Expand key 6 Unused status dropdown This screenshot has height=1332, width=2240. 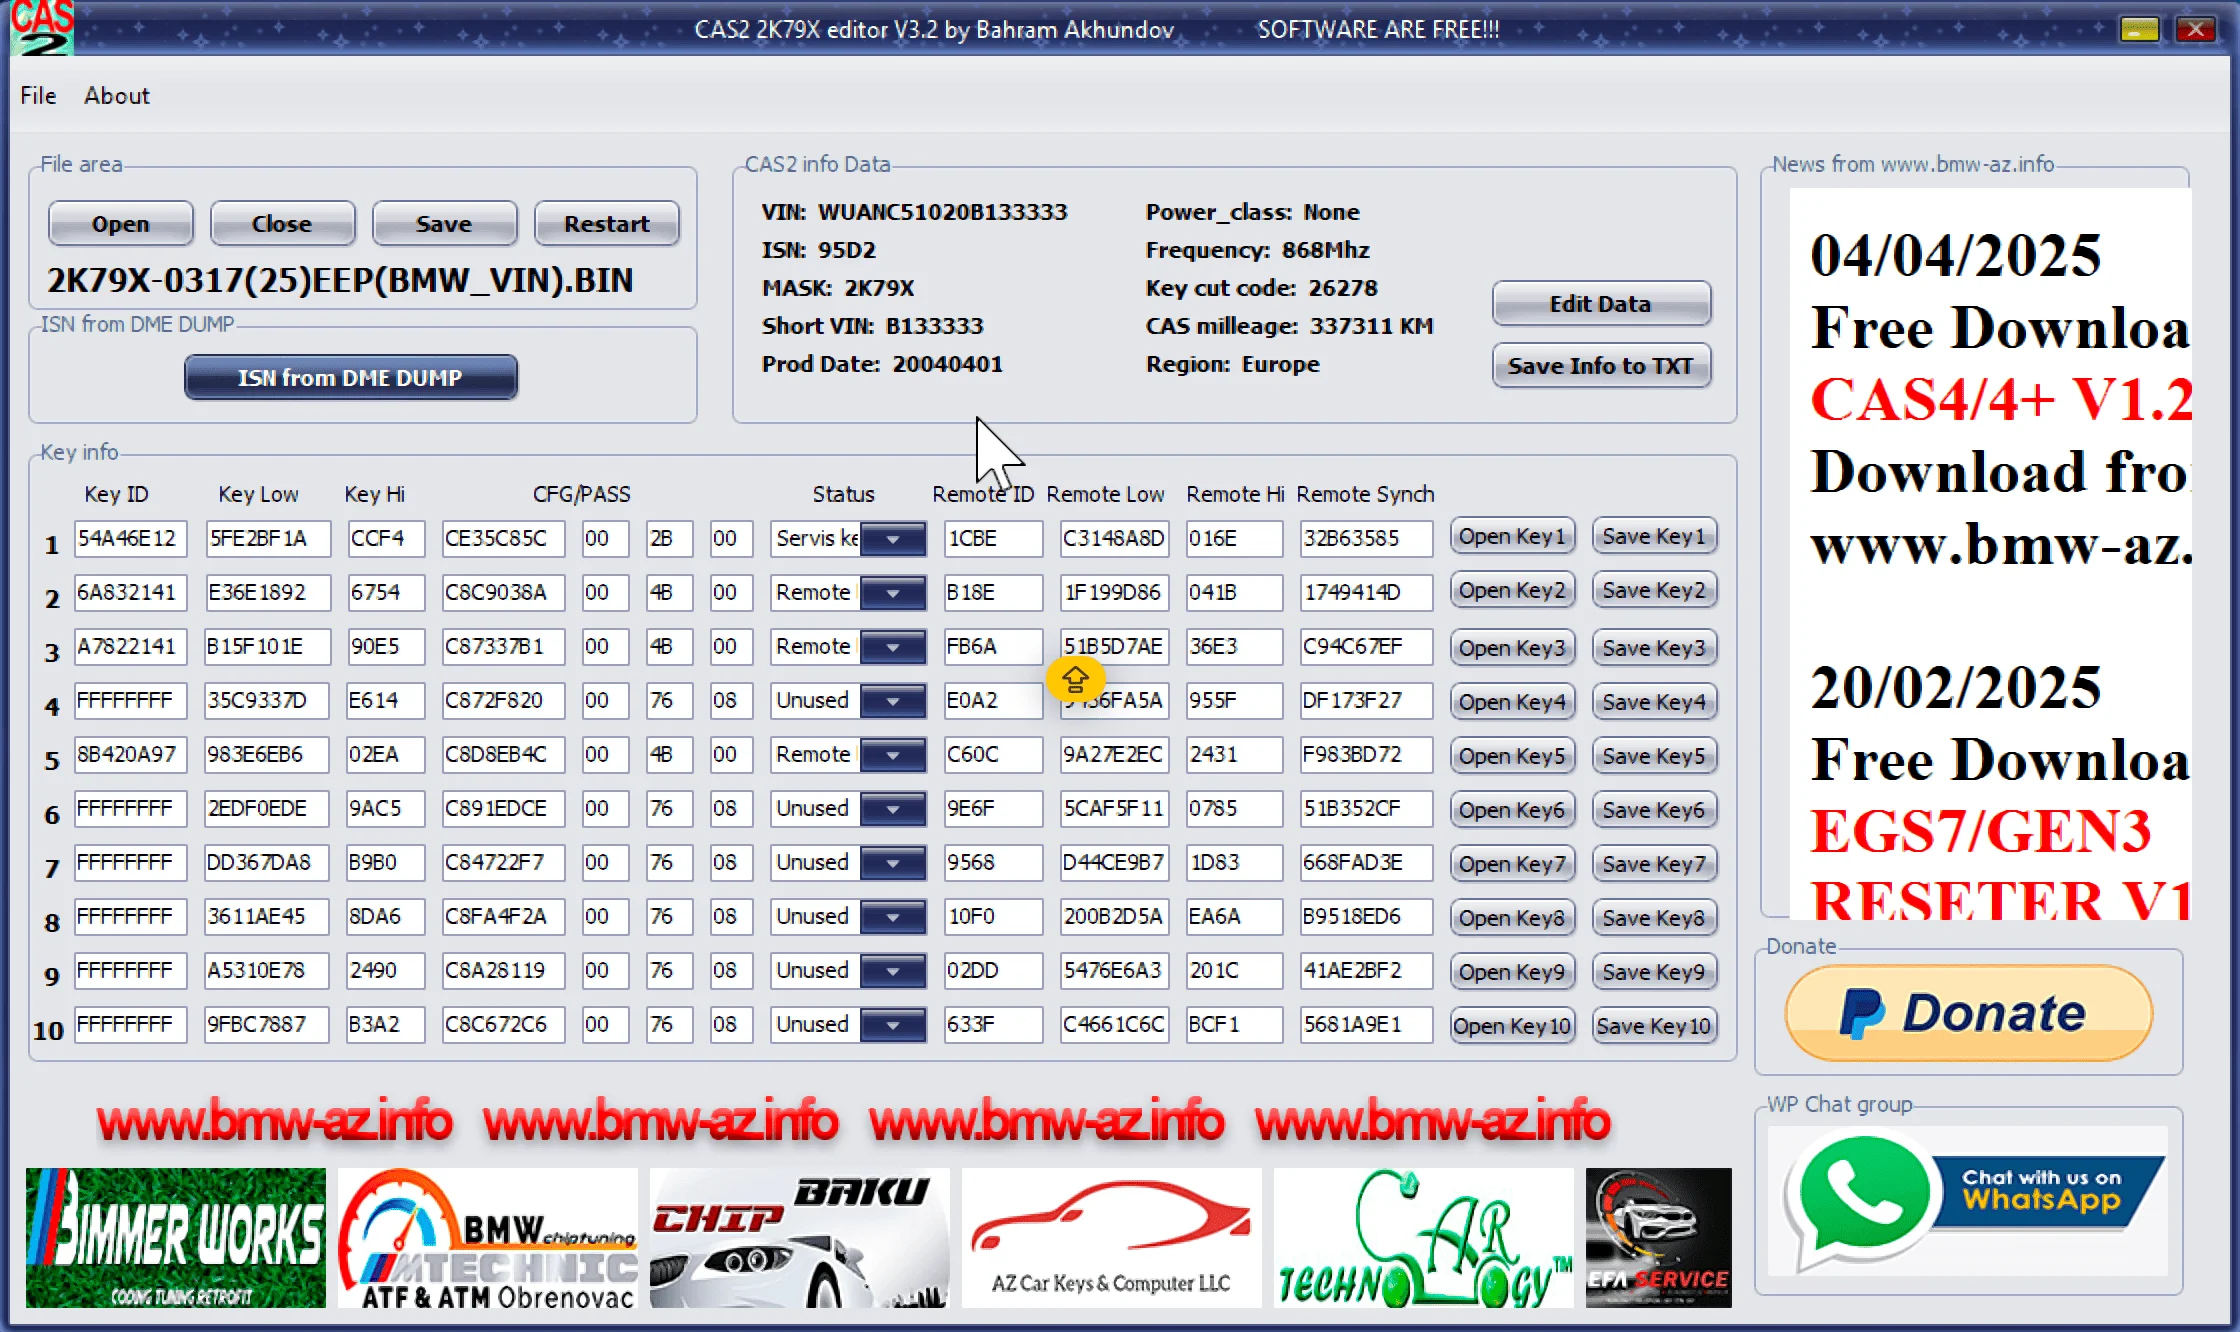pos(893,809)
